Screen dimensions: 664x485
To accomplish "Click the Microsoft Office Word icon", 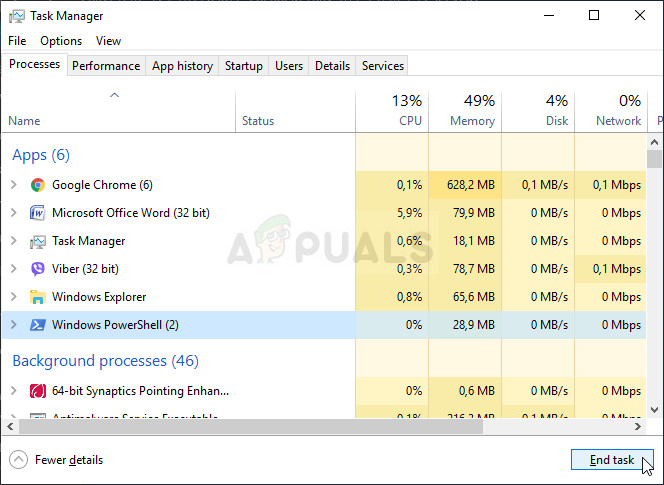I will coord(38,213).
